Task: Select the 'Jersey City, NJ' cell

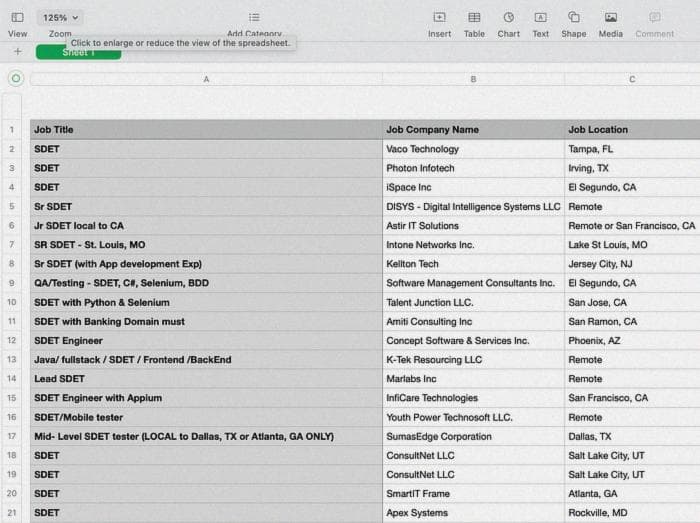Action: pos(632,264)
